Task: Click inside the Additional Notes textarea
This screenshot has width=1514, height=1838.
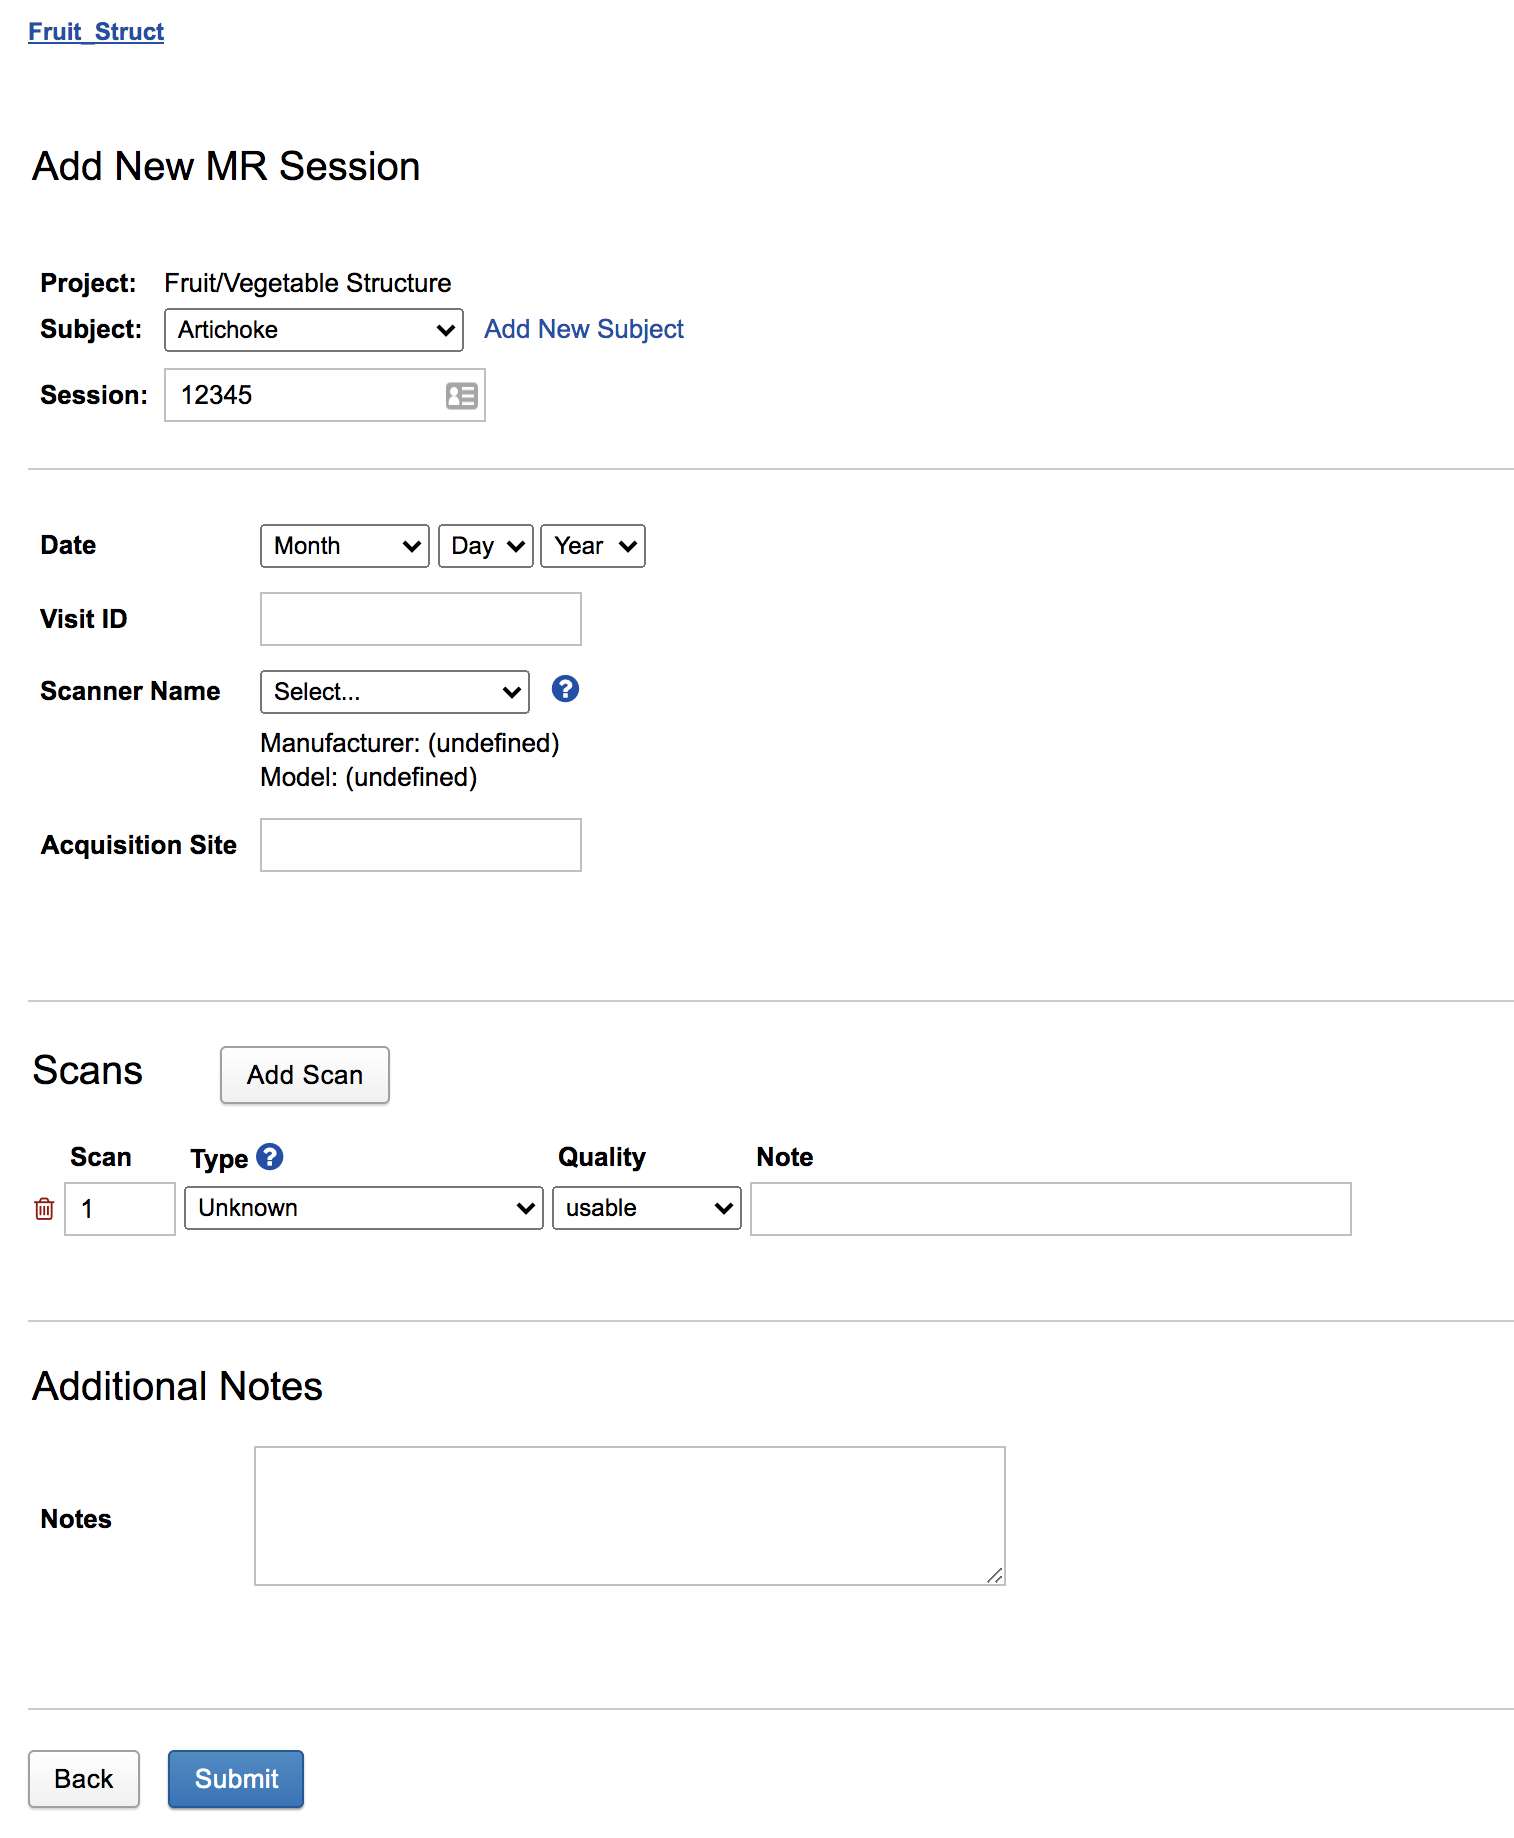Action: (629, 1516)
